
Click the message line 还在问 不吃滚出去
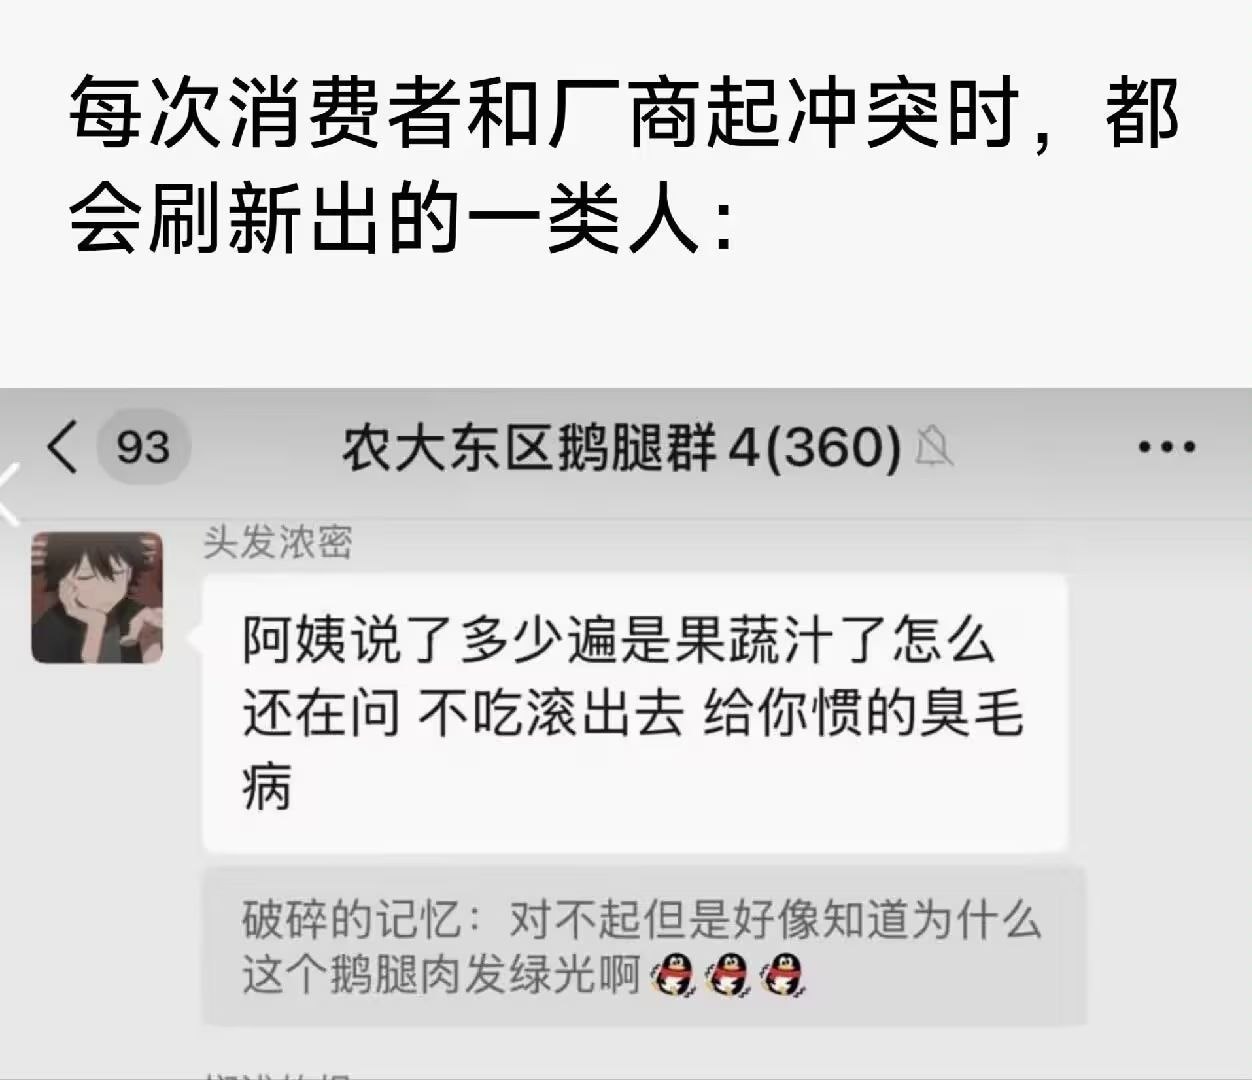pyautogui.click(x=463, y=713)
